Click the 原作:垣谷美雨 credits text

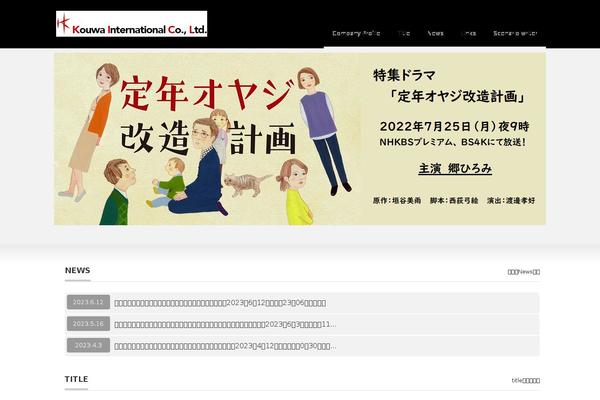(397, 200)
